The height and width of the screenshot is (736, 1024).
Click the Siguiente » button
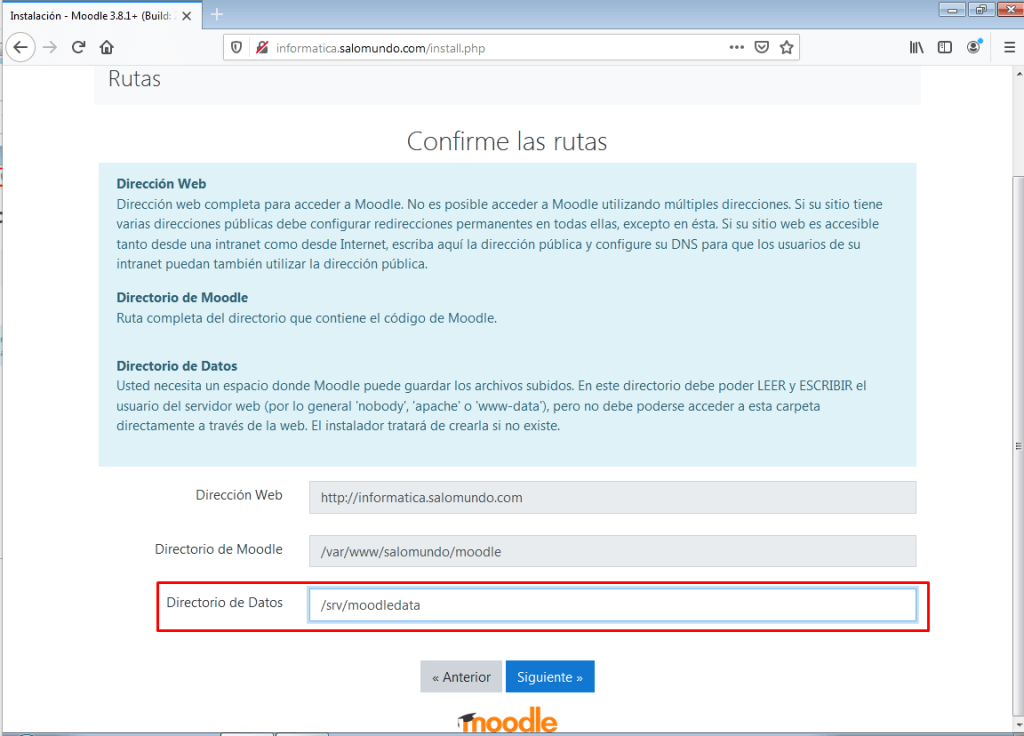550,677
